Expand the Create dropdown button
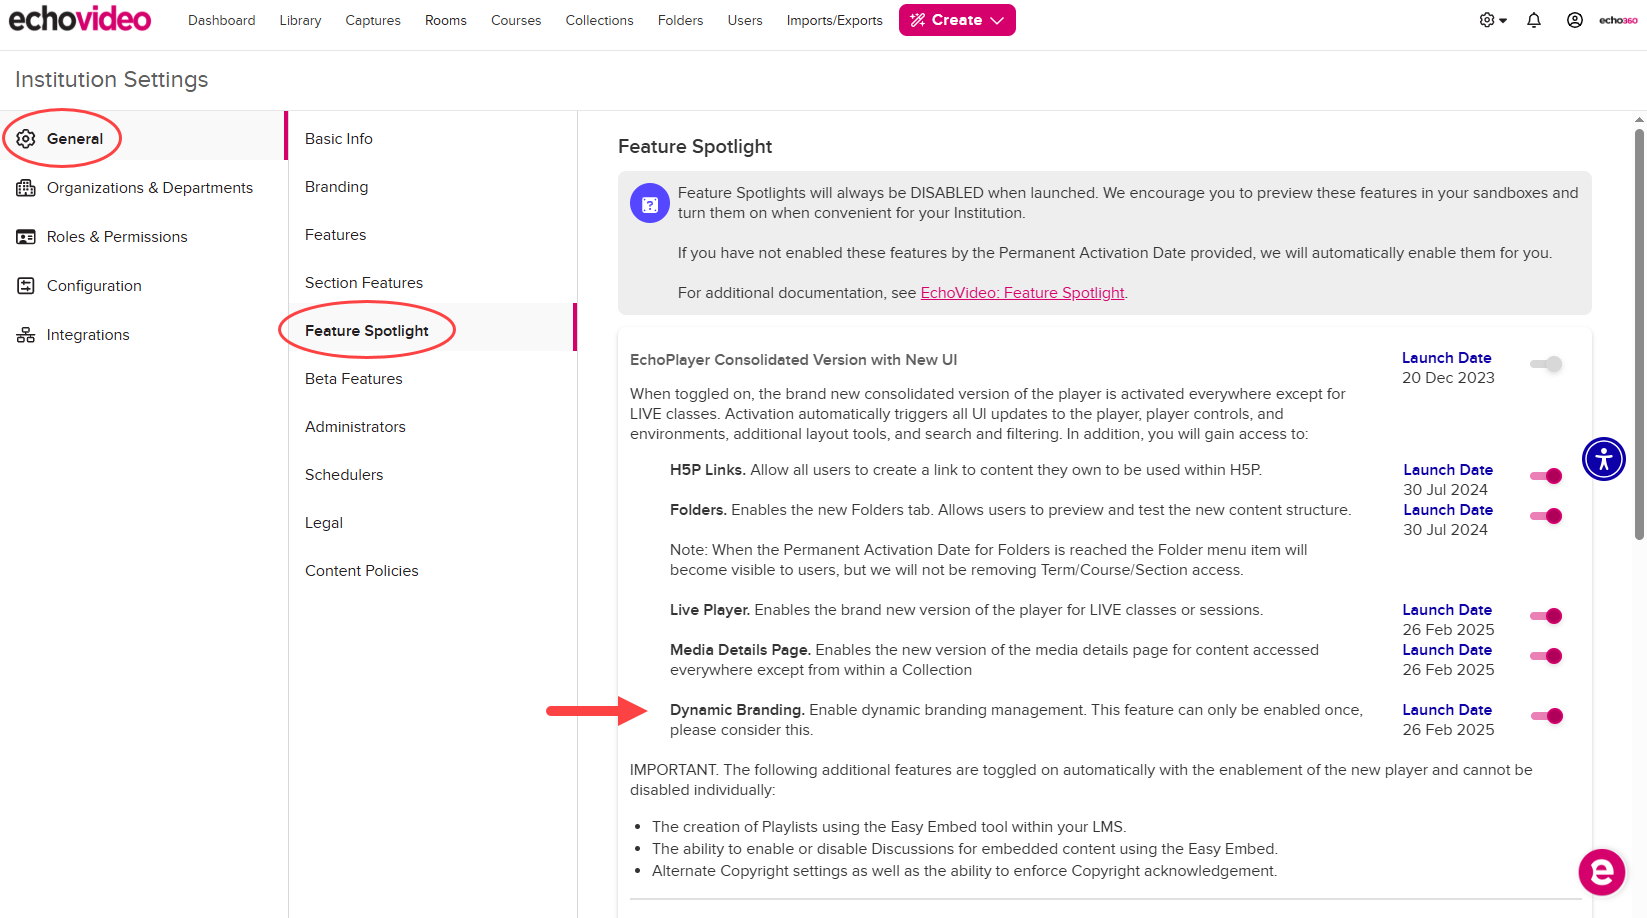 tap(957, 20)
